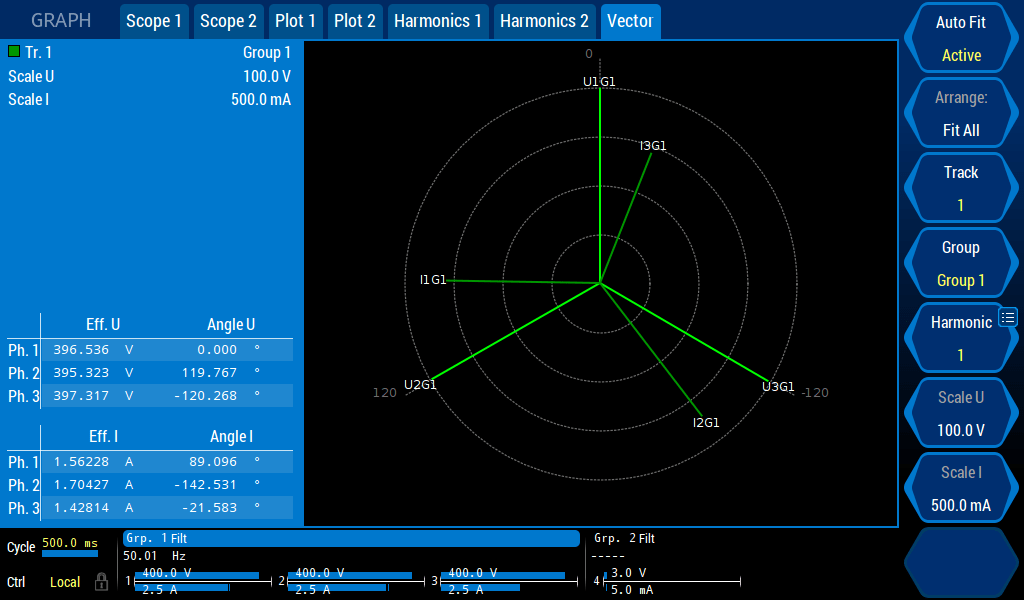Toggle the Auto Fit Active button
The image size is (1024, 600).
point(960,38)
